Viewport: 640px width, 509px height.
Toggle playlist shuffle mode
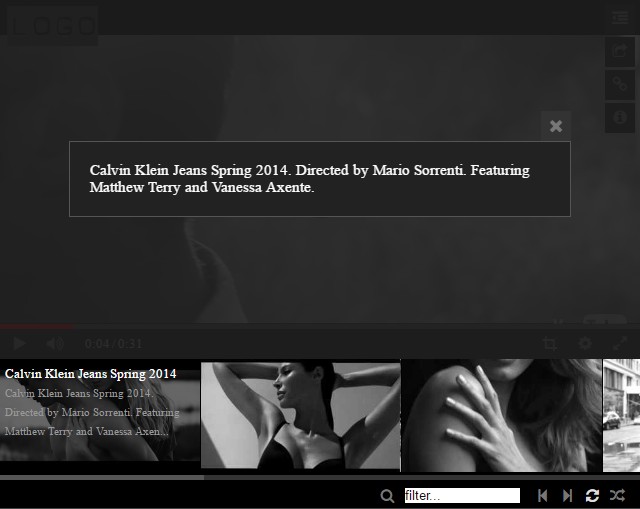(617, 496)
